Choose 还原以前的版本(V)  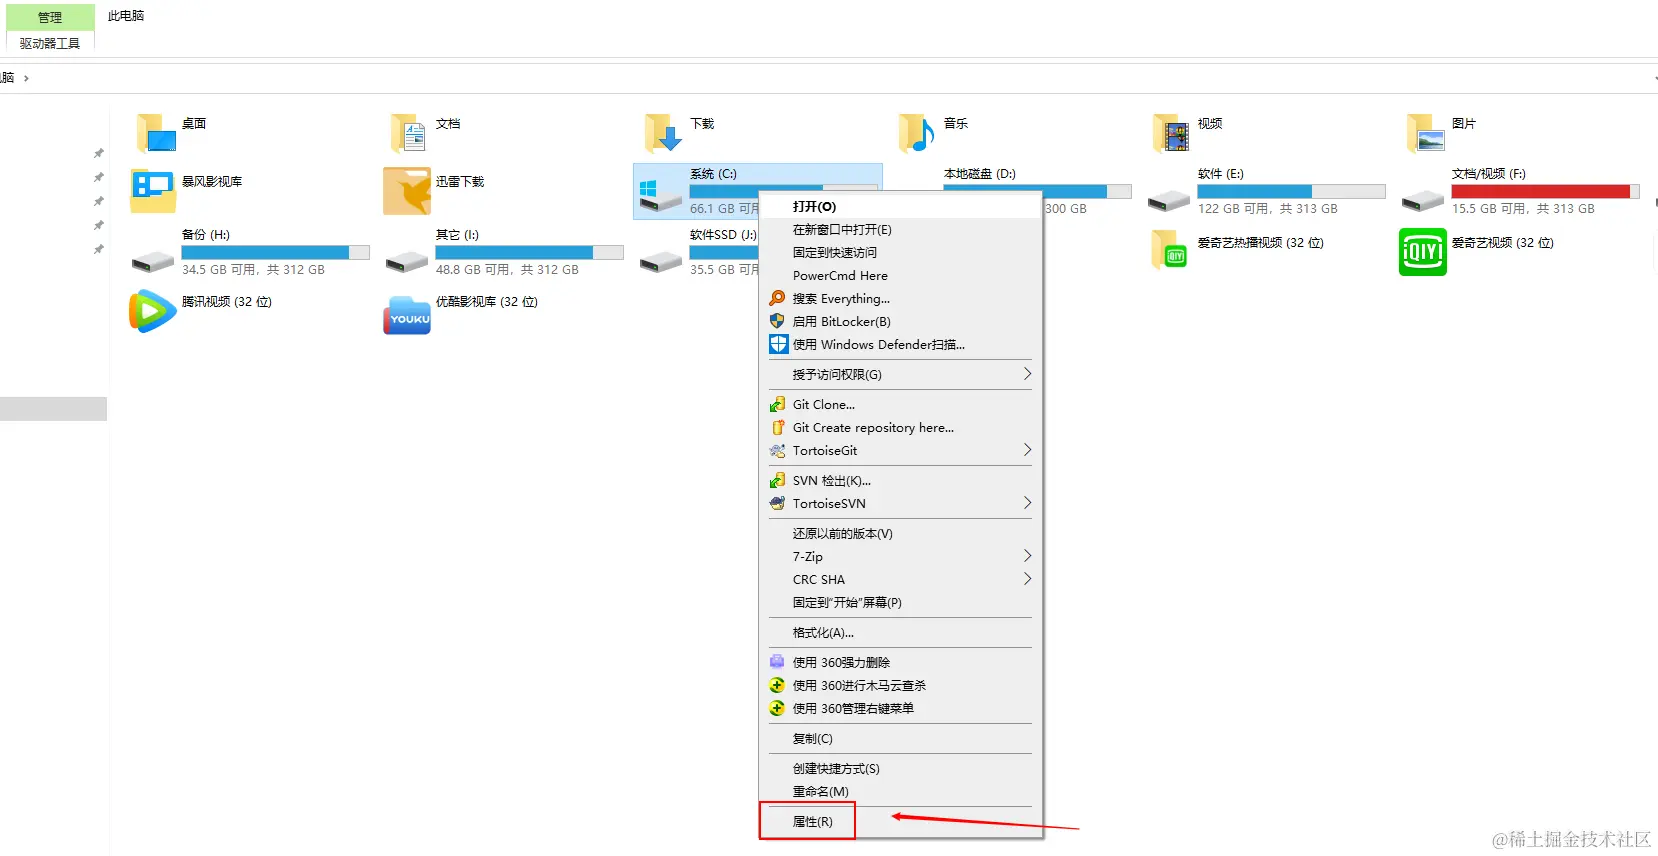coord(901,533)
